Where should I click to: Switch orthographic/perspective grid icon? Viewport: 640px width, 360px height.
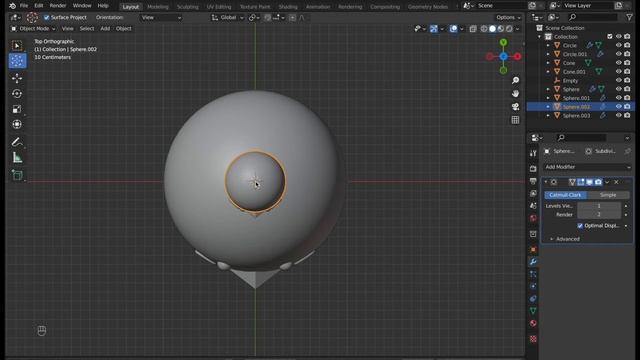516,120
